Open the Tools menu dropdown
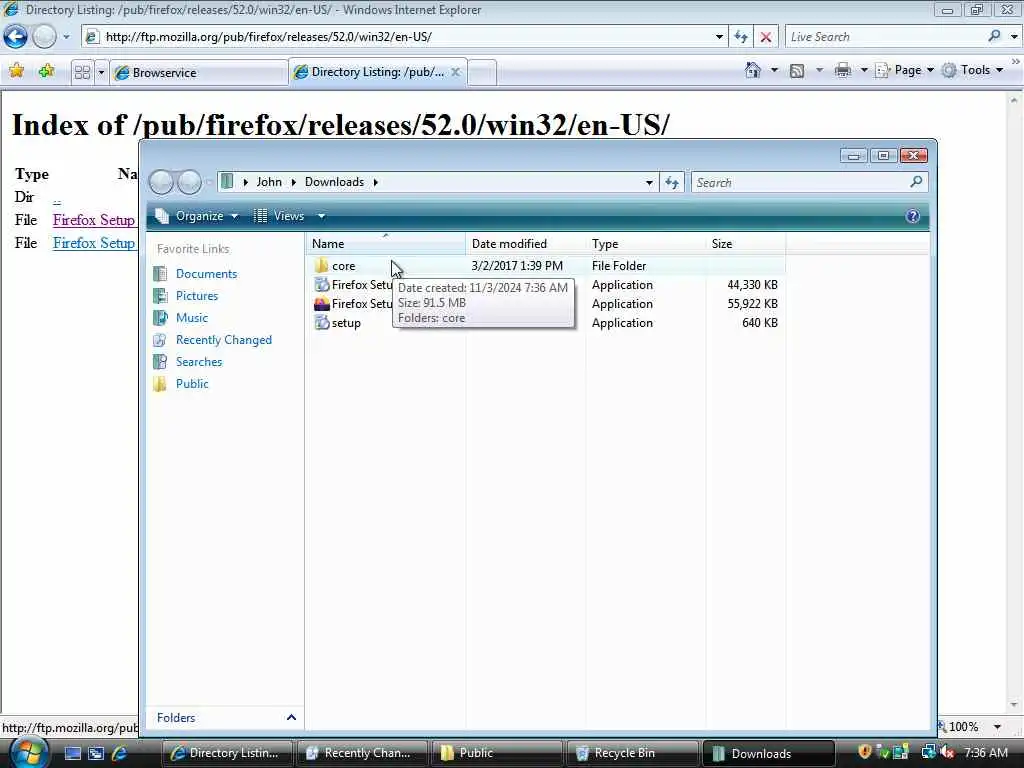 [x=973, y=70]
